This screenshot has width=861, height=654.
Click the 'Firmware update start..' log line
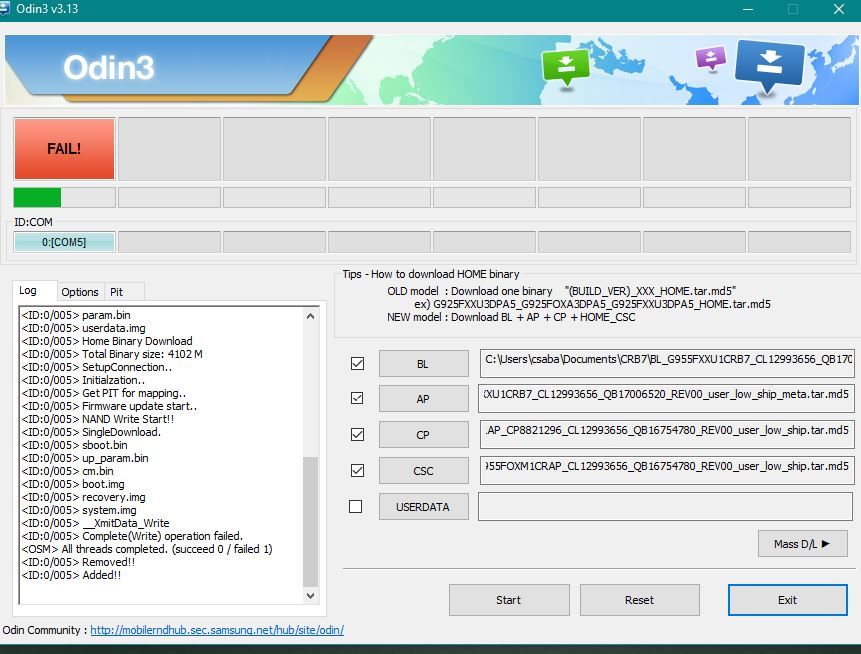tap(109, 406)
